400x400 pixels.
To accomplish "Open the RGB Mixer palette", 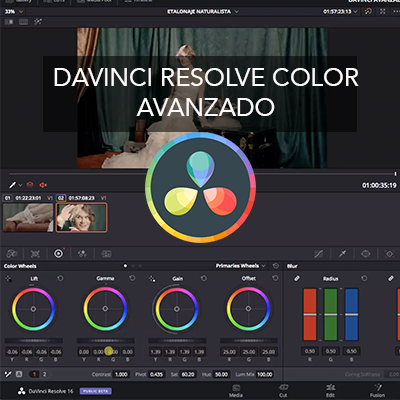I will (x=82, y=254).
